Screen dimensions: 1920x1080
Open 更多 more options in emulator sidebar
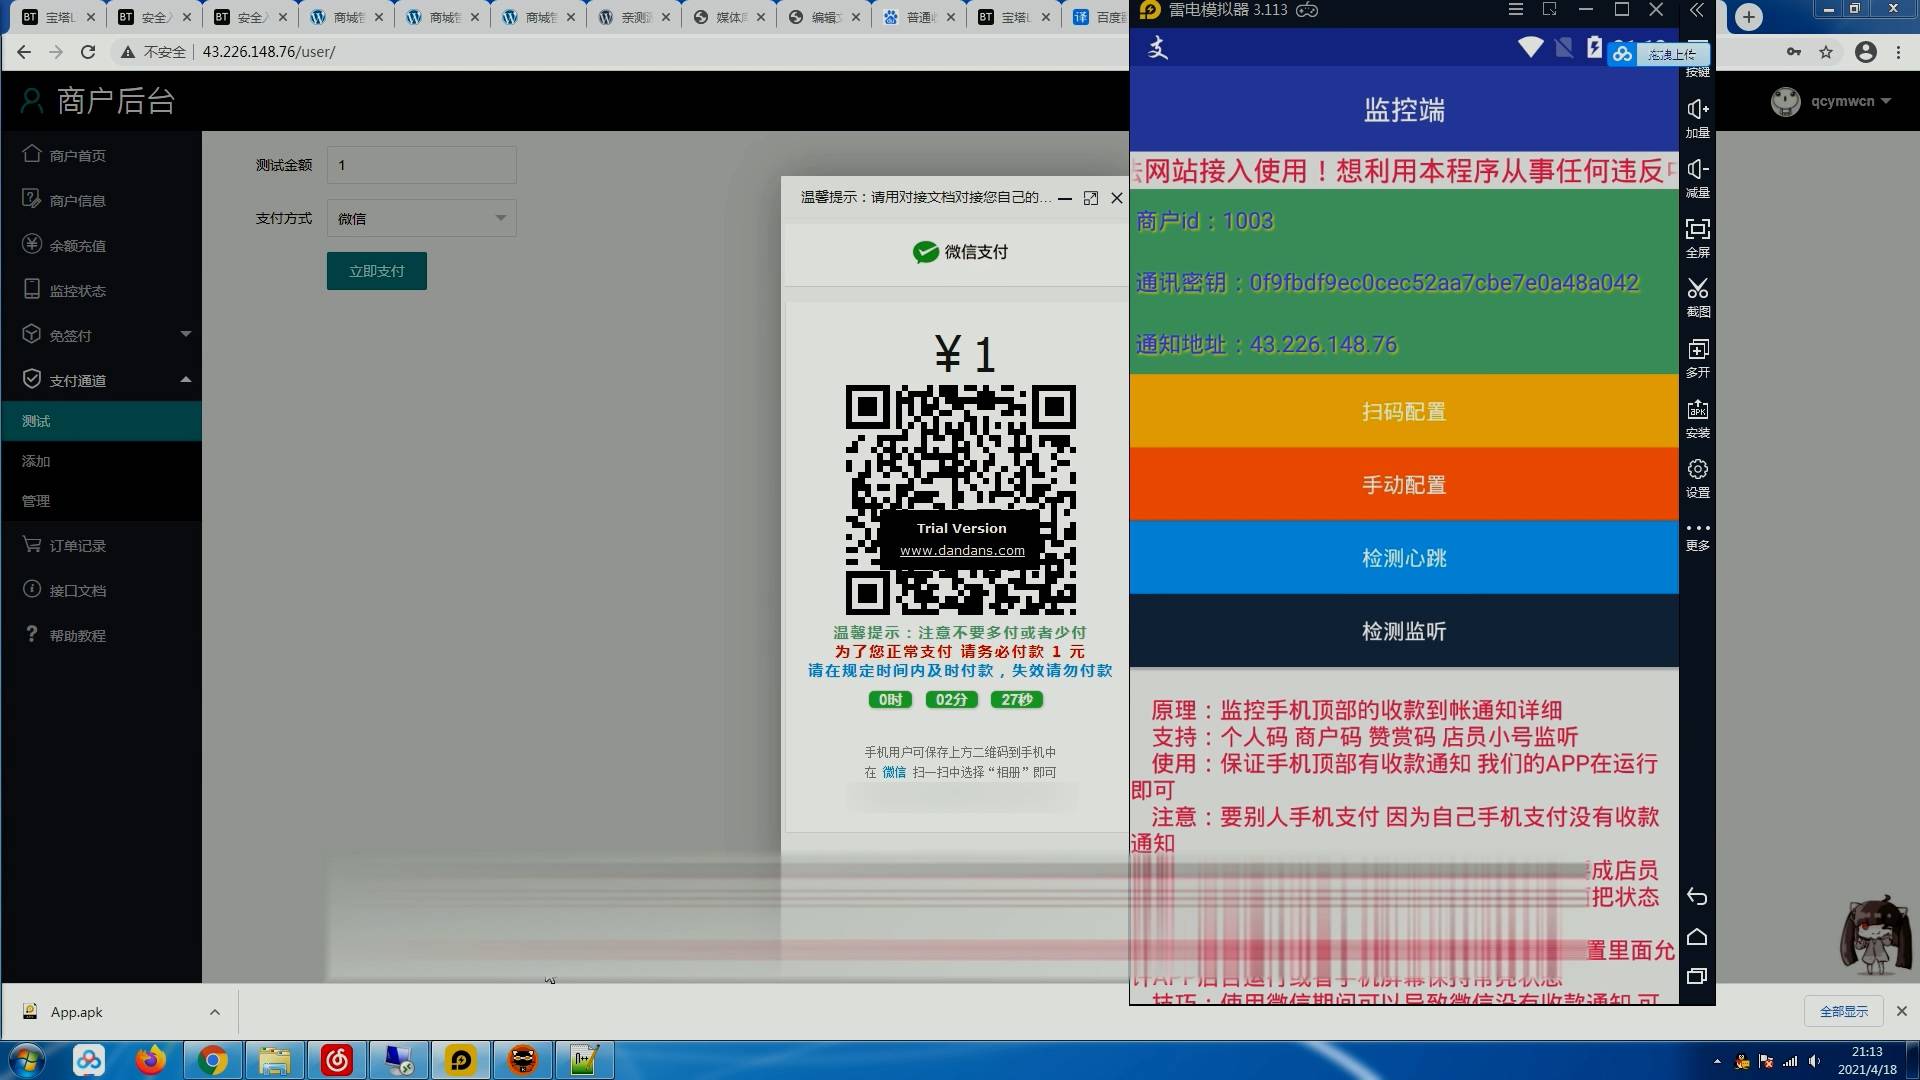pyautogui.click(x=1698, y=536)
